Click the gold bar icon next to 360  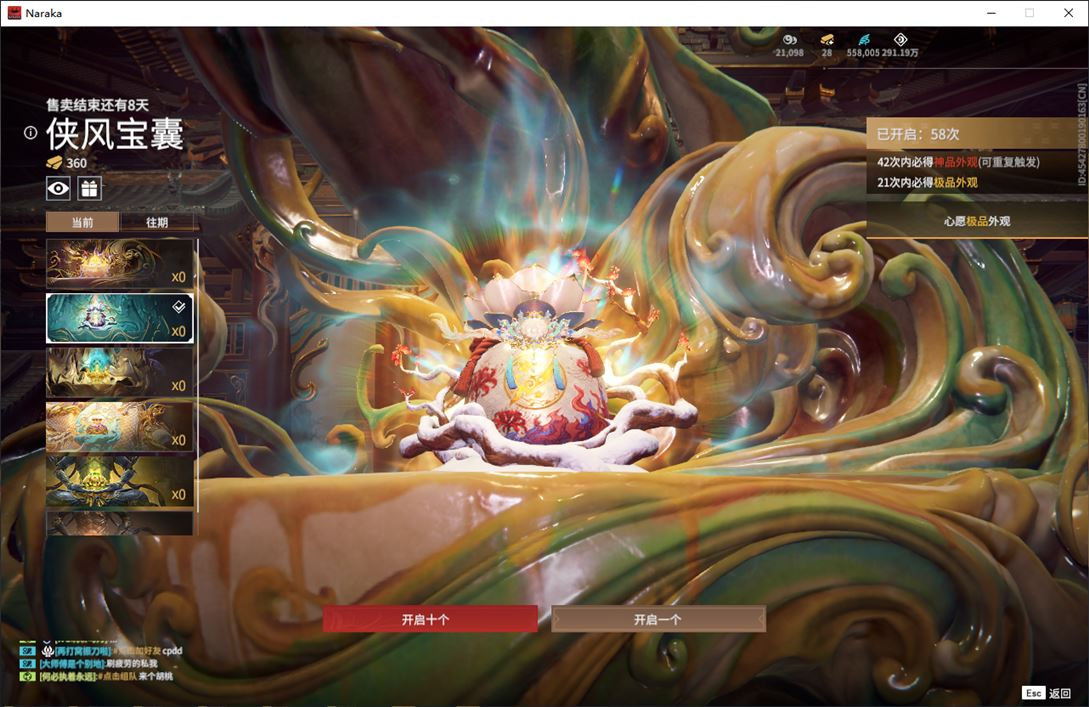[x=54, y=163]
